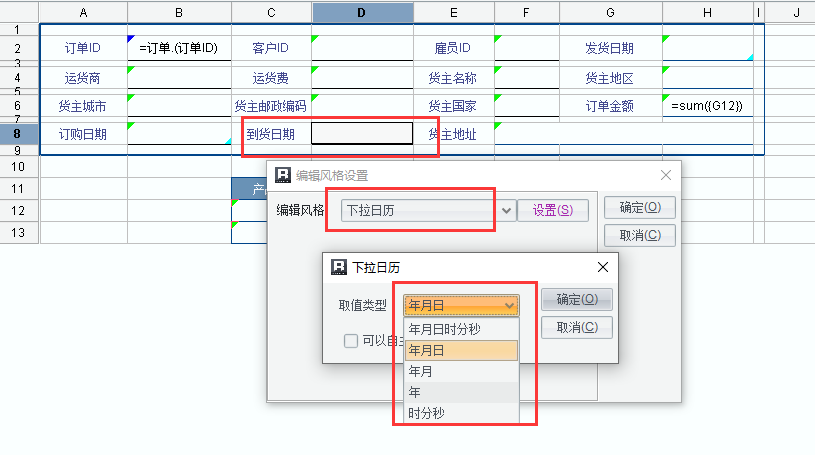Click the 运货商 label cell

click(x=83, y=78)
